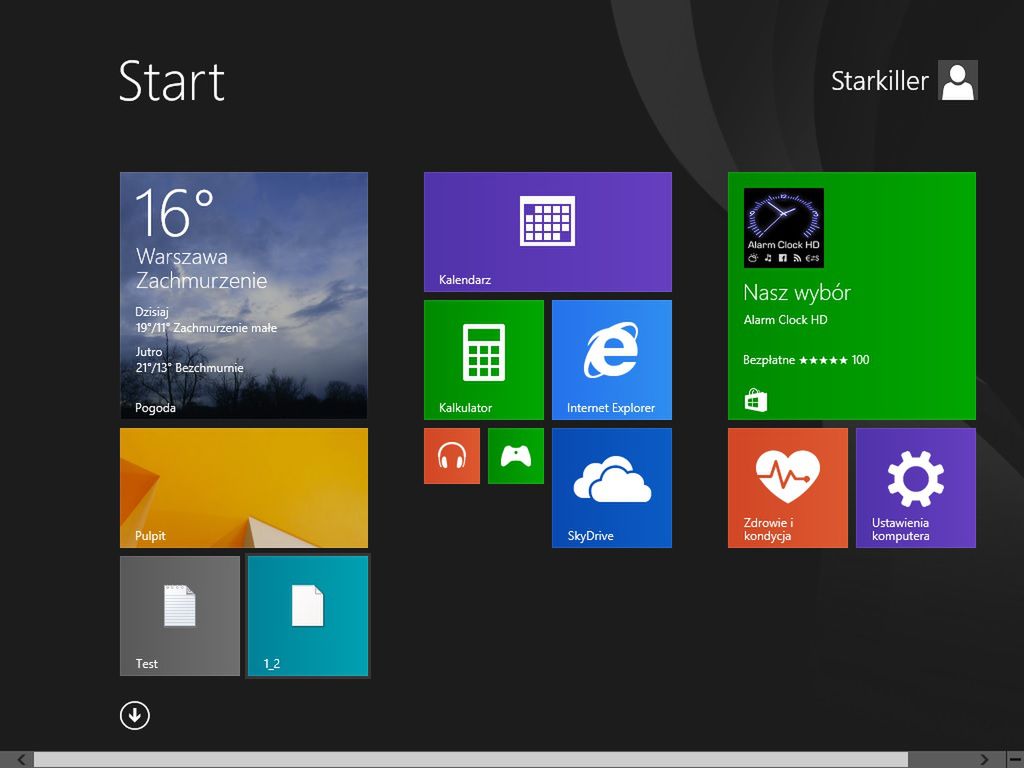Viewport: 1024px width, 768px height.
Task: Click the horizontal scrollbar thumb
Action: coord(471,760)
